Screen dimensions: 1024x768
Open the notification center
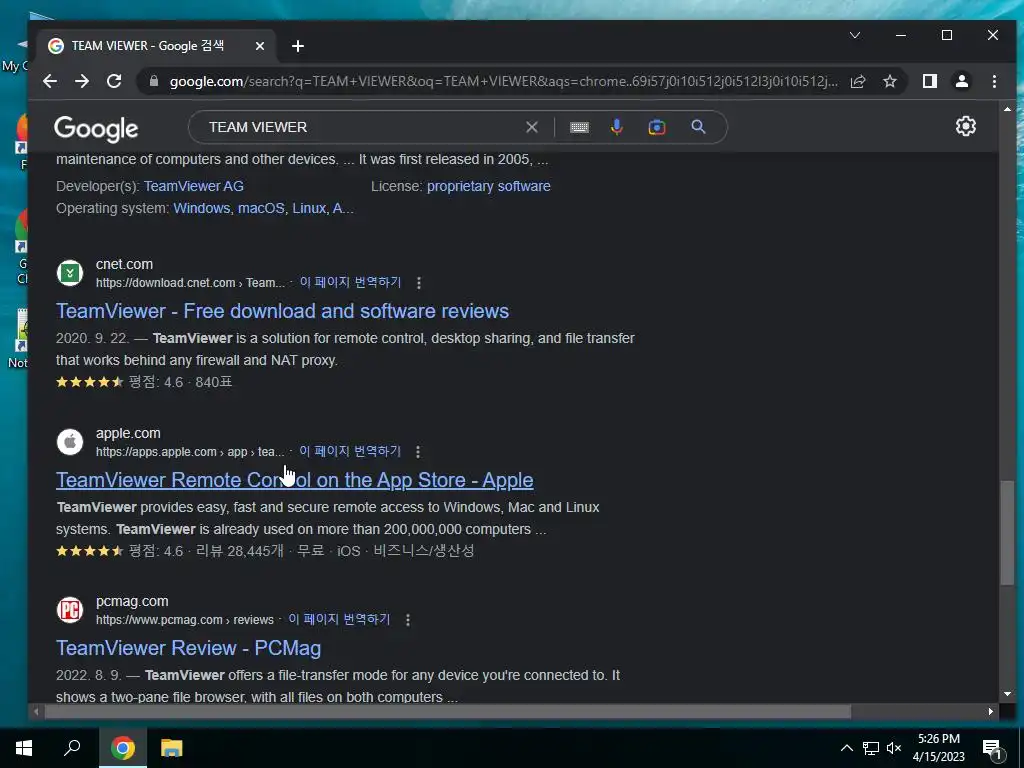point(992,748)
